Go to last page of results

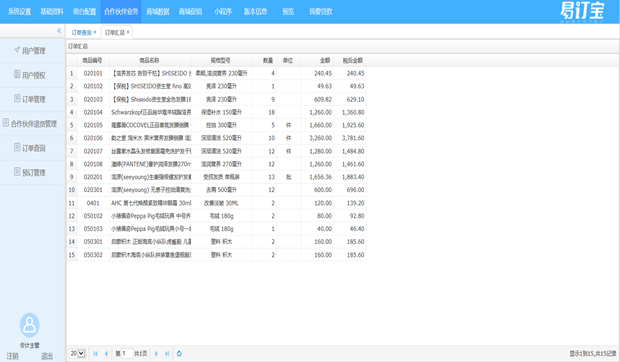pyautogui.click(x=167, y=354)
